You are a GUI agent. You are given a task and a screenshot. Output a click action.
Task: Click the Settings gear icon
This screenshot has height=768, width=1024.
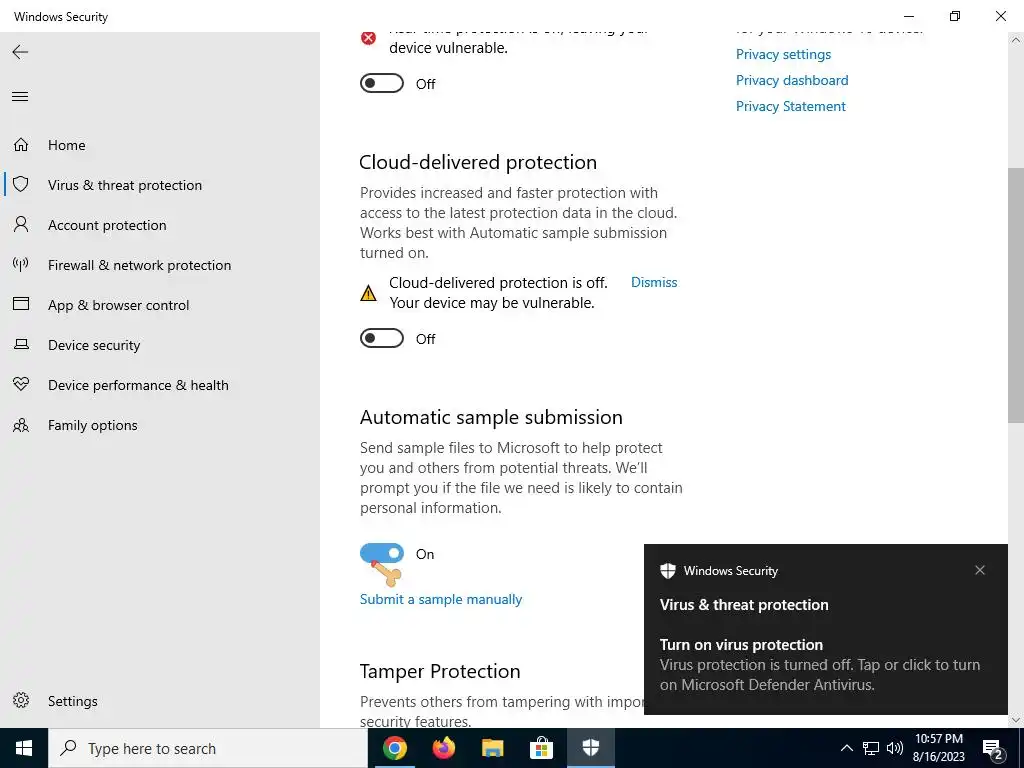(21, 700)
